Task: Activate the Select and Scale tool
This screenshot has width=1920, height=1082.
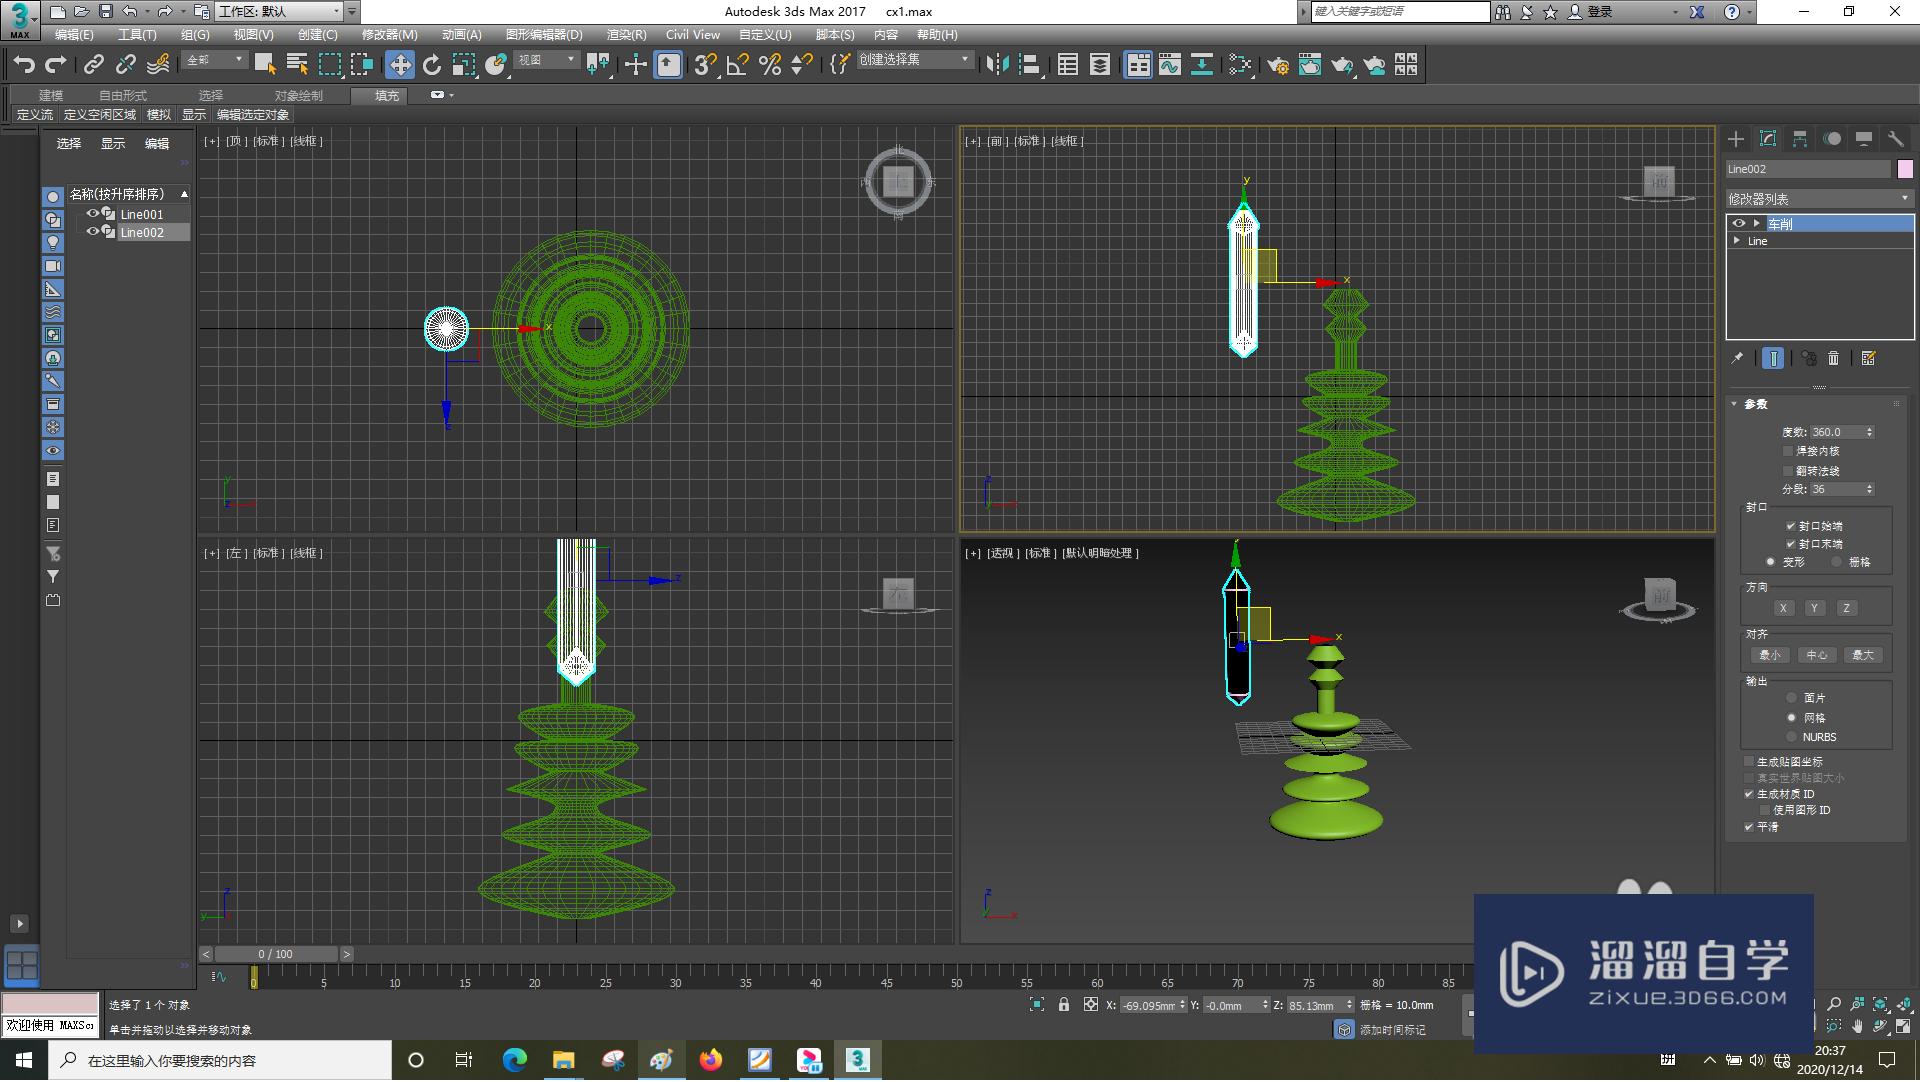Action: [464, 65]
